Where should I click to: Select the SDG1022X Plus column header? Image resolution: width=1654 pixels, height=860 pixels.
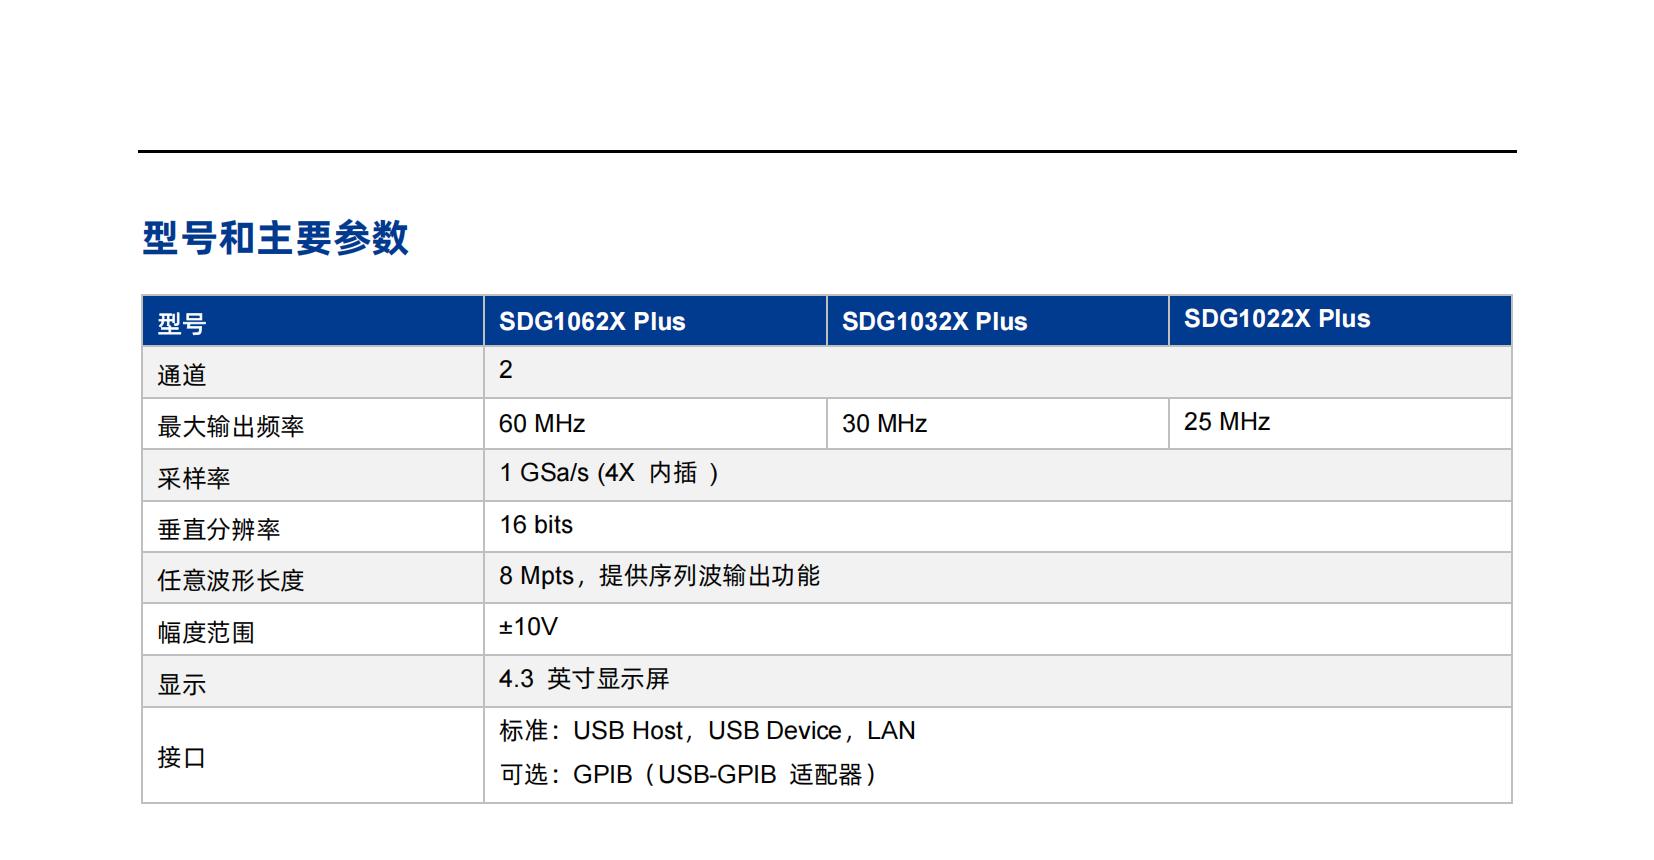point(1277,319)
